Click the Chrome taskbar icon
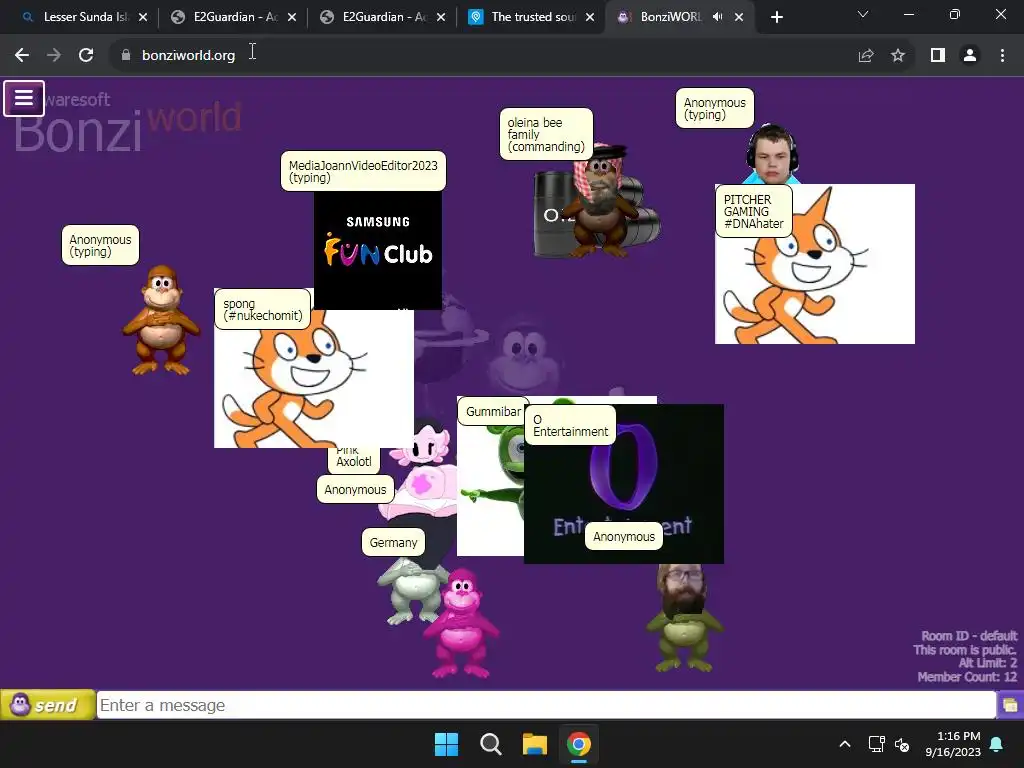Image resolution: width=1024 pixels, height=768 pixels. point(579,744)
